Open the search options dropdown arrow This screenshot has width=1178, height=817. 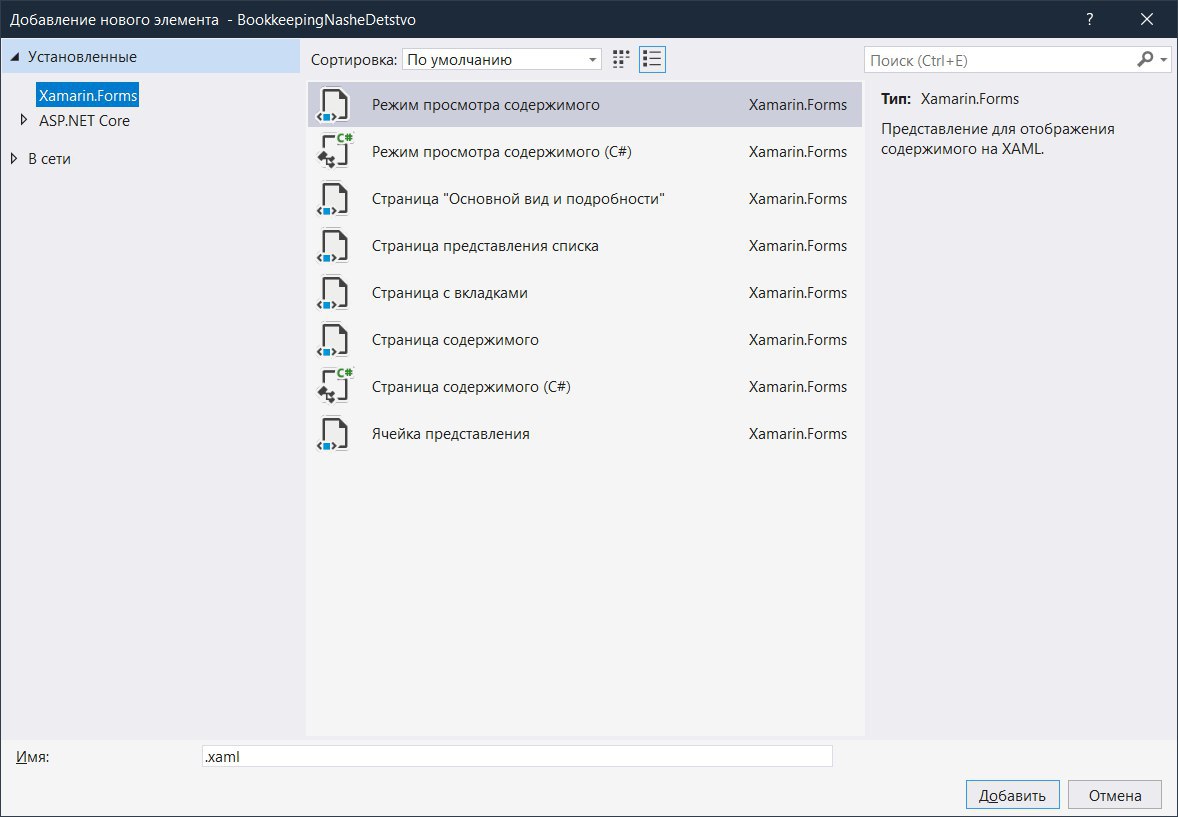point(1164,59)
